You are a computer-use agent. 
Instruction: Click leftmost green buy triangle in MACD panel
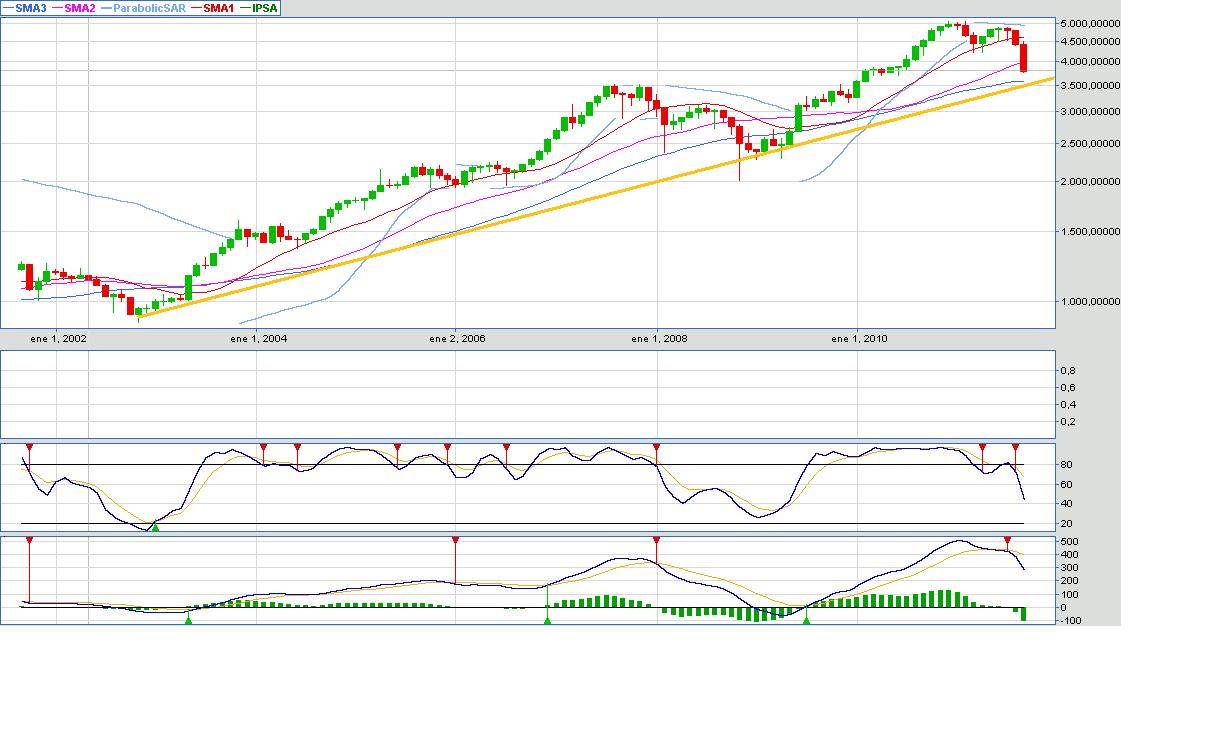pyautogui.click(x=188, y=620)
